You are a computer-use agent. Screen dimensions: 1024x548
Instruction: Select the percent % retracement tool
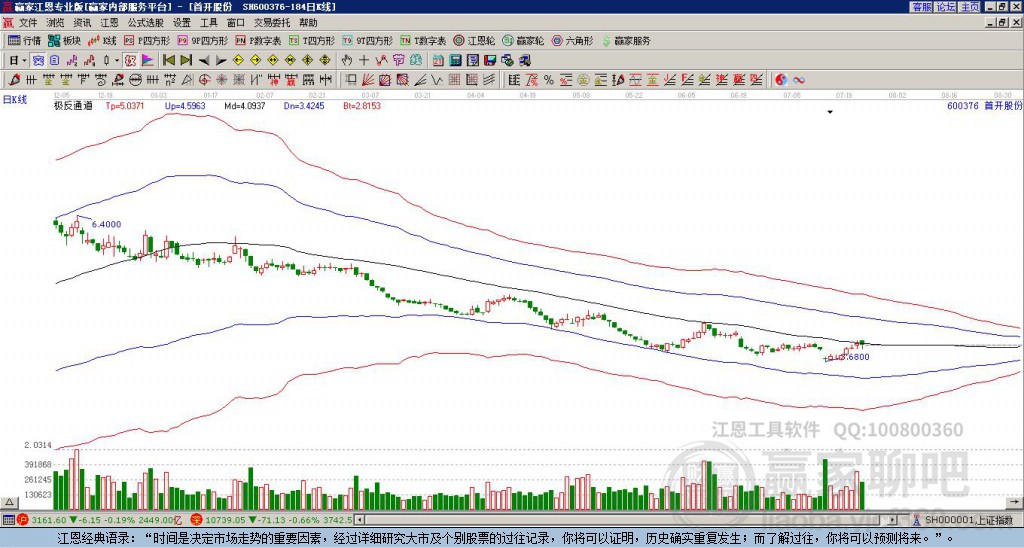[x=549, y=80]
